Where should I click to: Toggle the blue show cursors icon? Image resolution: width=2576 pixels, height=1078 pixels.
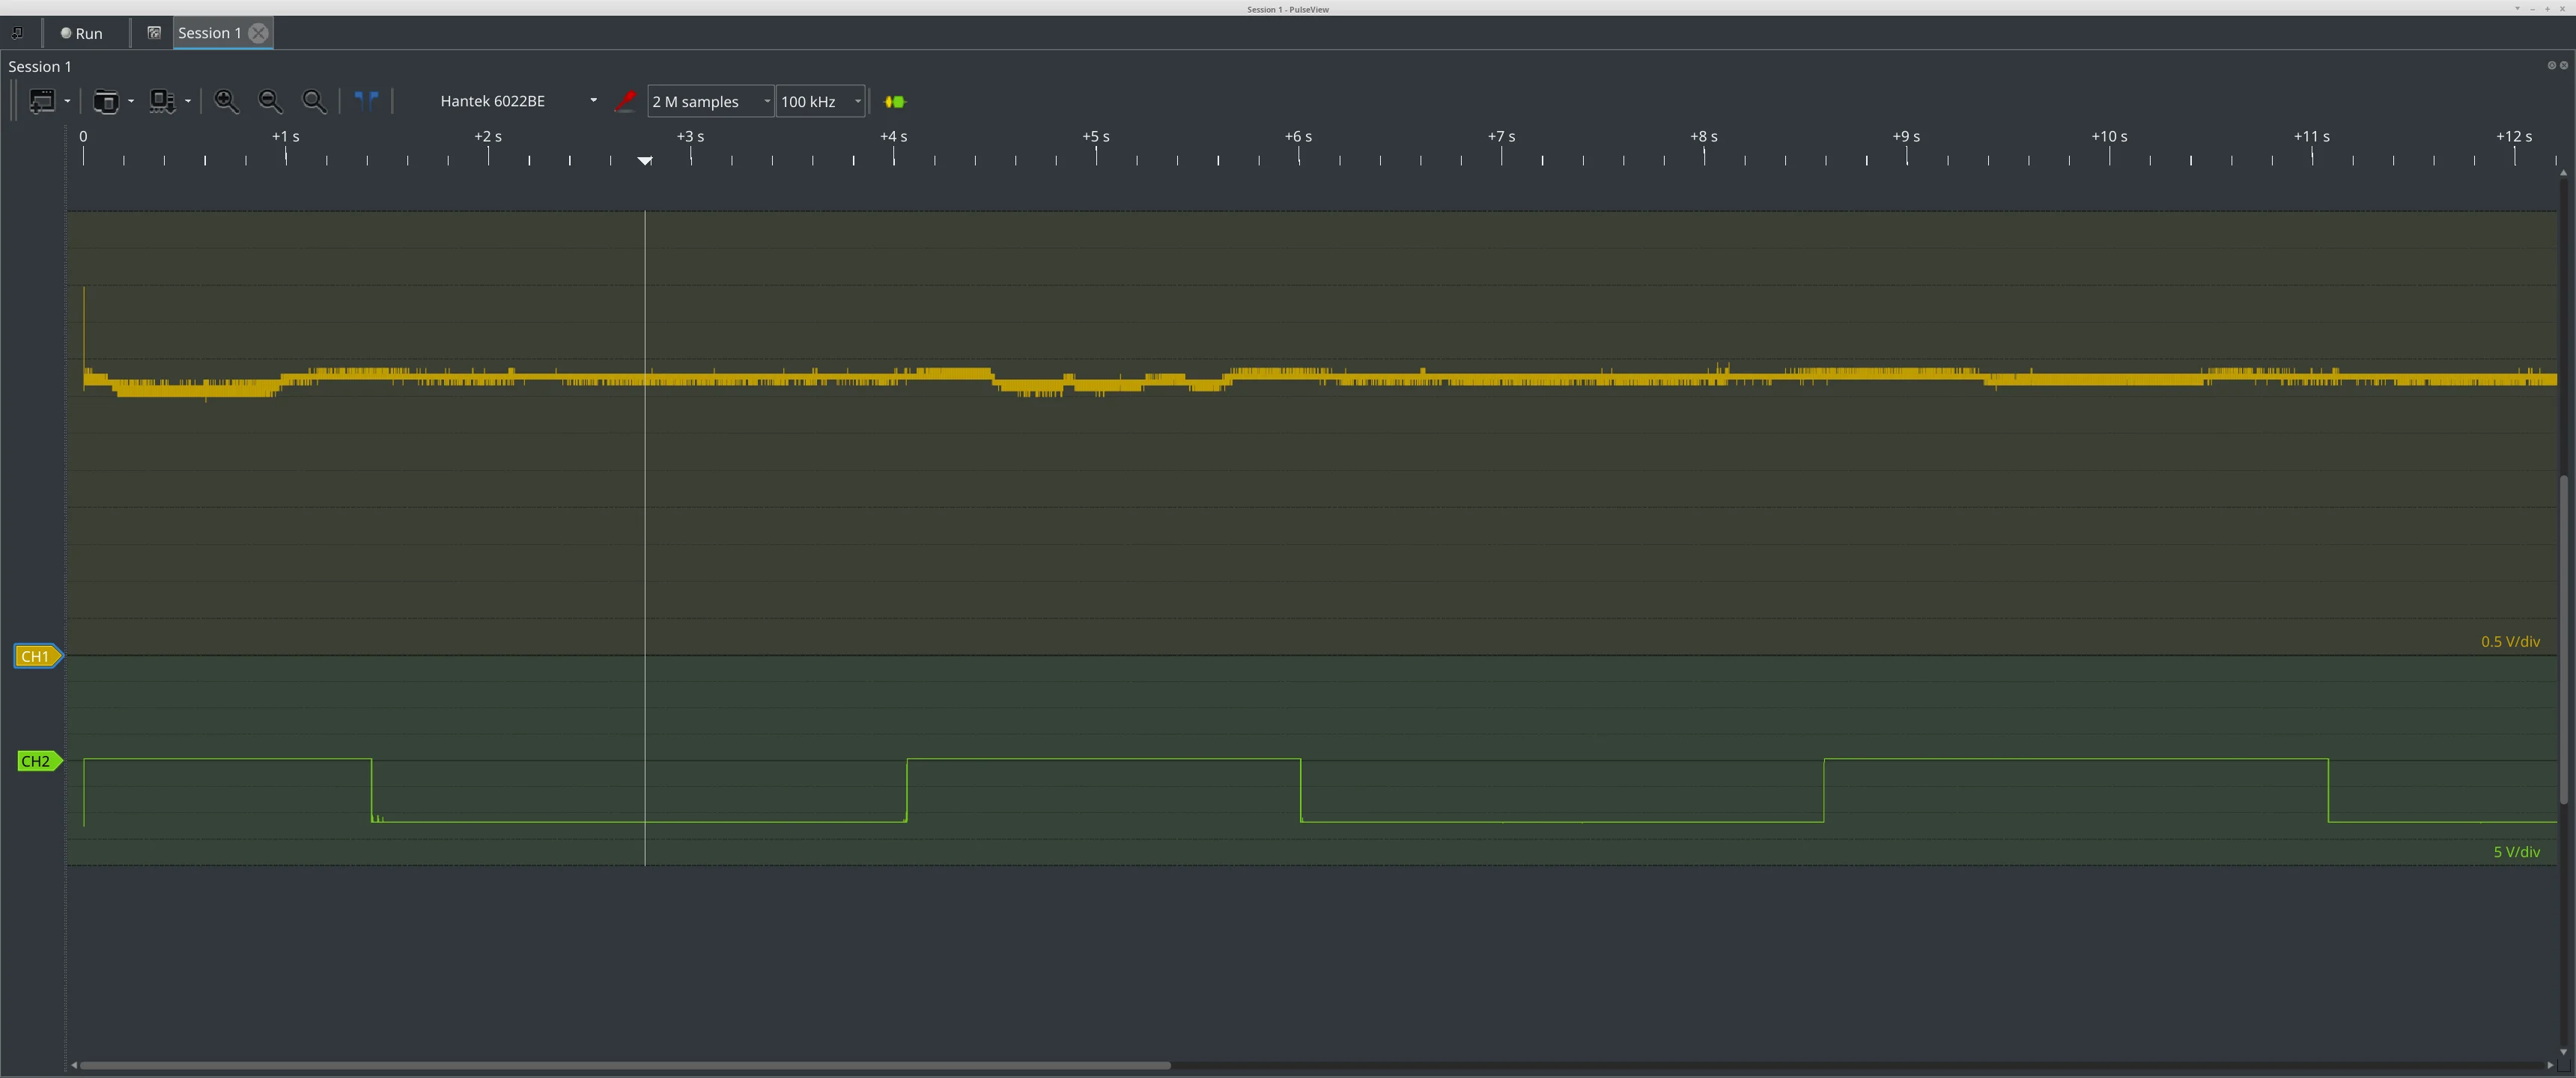(367, 101)
